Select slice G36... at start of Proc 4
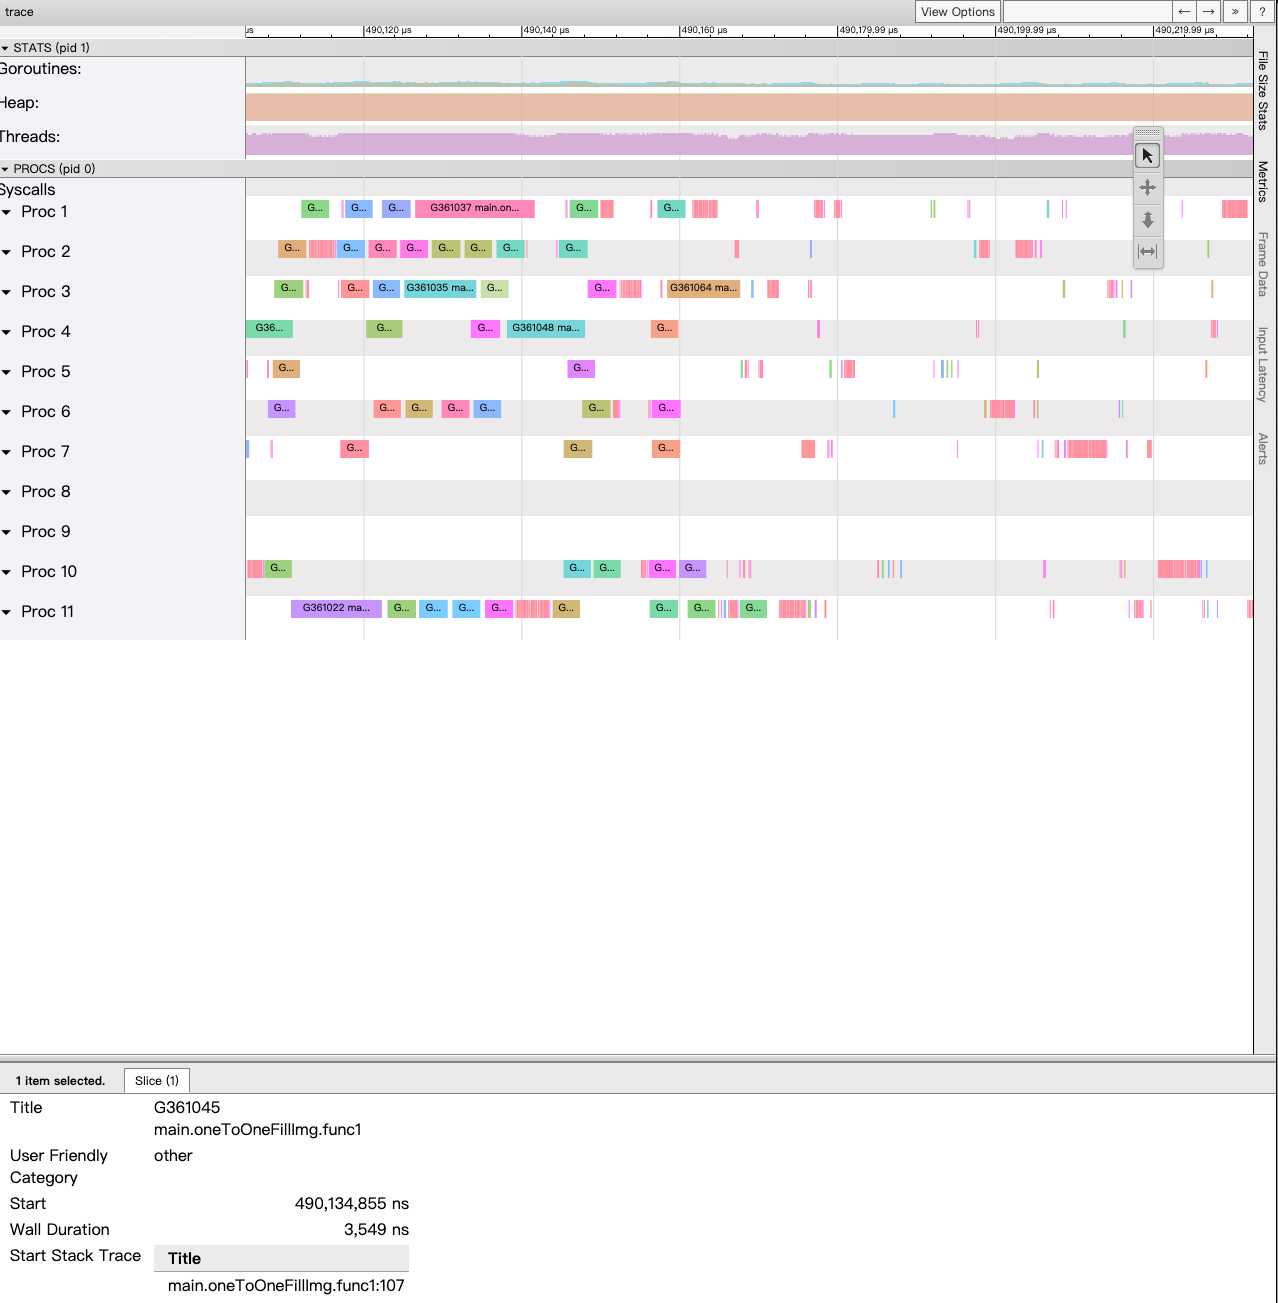Image resolution: width=1278 pixels, height=1303 pixels. click(269, 328)
